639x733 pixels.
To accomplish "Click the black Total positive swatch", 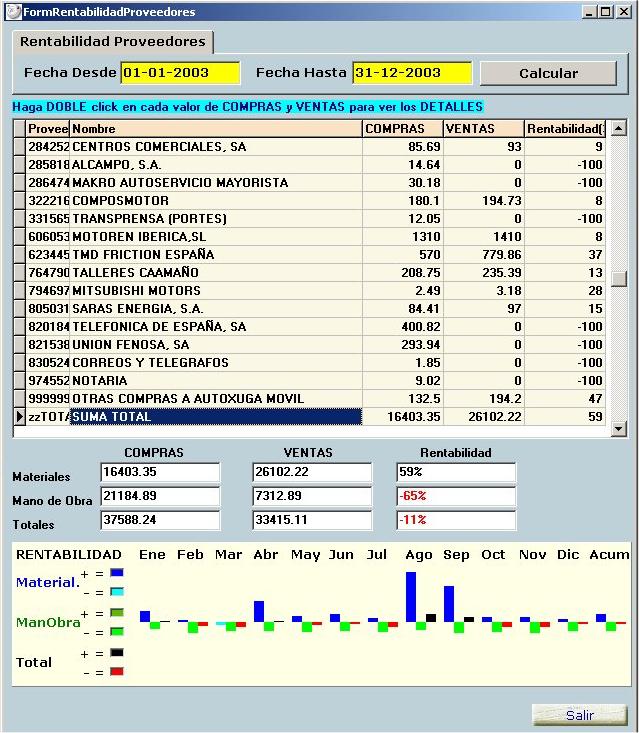I will coord(117,652).
